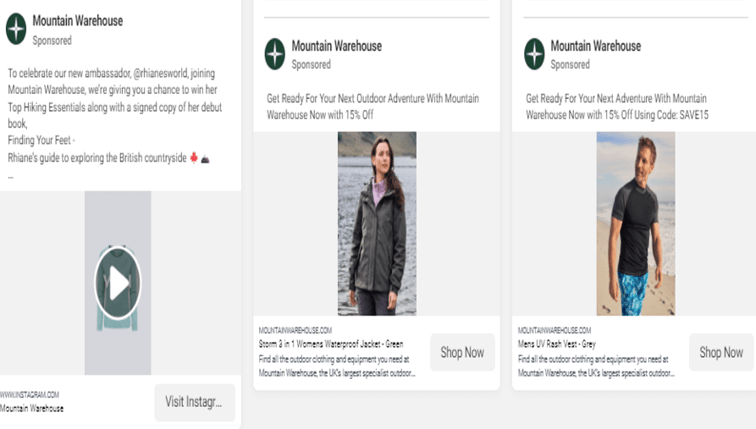Click the Visit Instagram button
Viewport: 756px width, 429px height.
[194, 402]
